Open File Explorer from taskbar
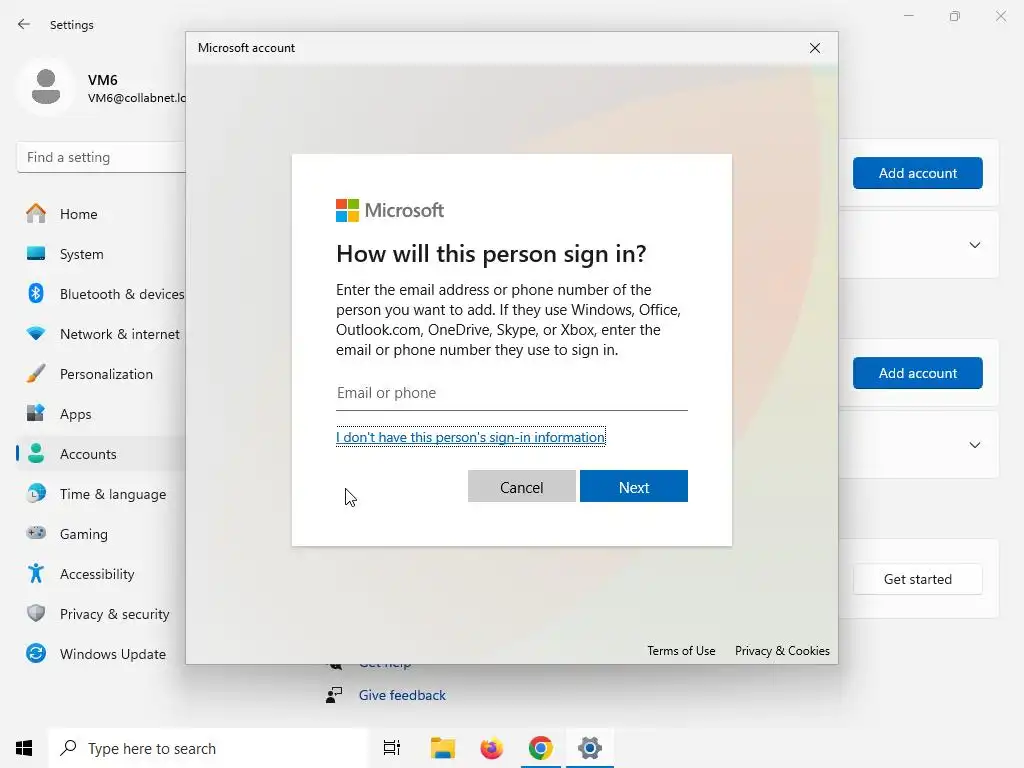The width and height of the screenshot is (1024, 768). 443,748
